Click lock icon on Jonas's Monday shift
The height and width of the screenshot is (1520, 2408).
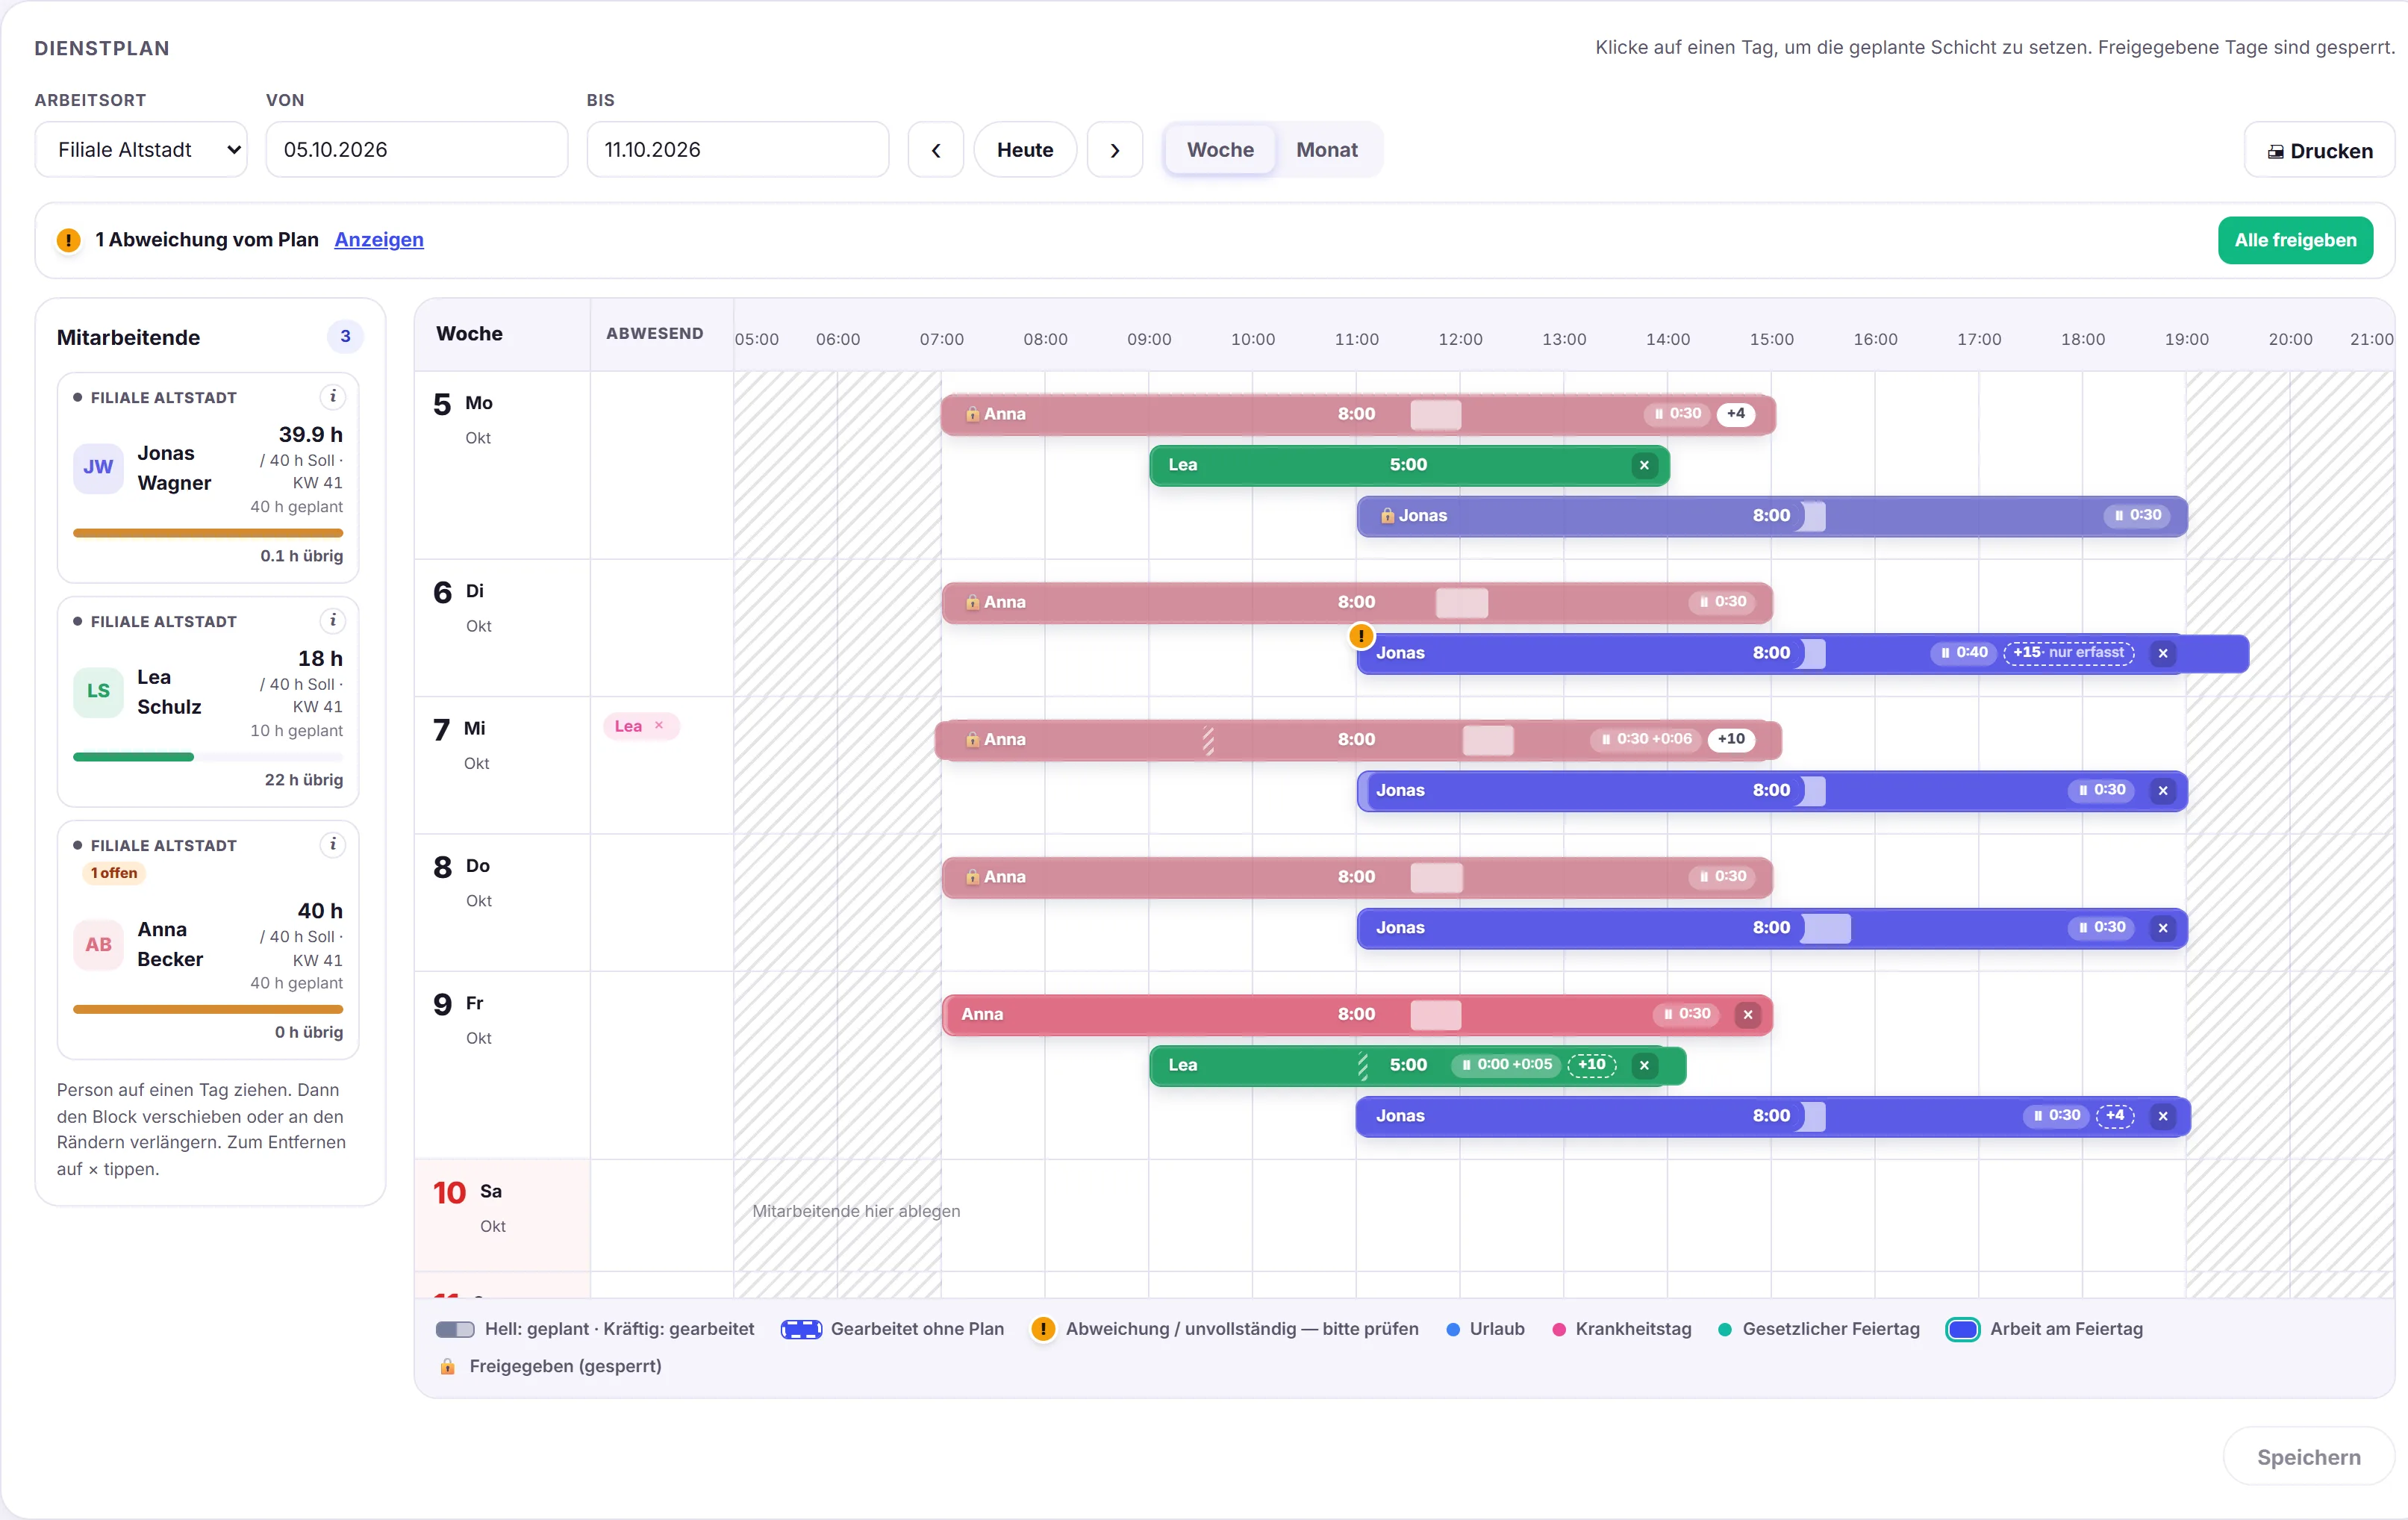(x=1387, y=516)
